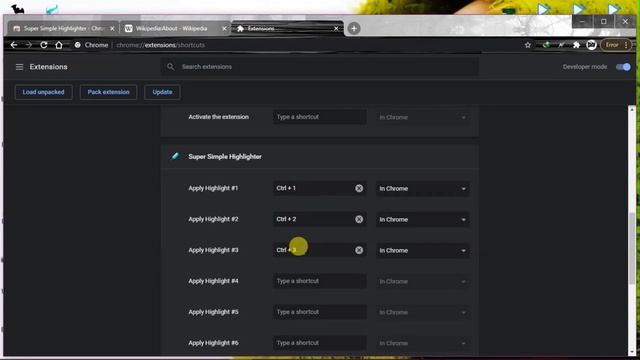
Task: Close the Super Simple Highlighter tab
Action: point(112,29)
